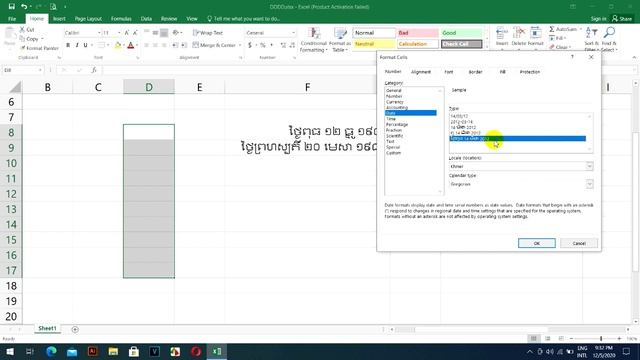Screen dimensions: 640x360
Task: Open the font size dropdown showing 11
Action: click(119, 33)
